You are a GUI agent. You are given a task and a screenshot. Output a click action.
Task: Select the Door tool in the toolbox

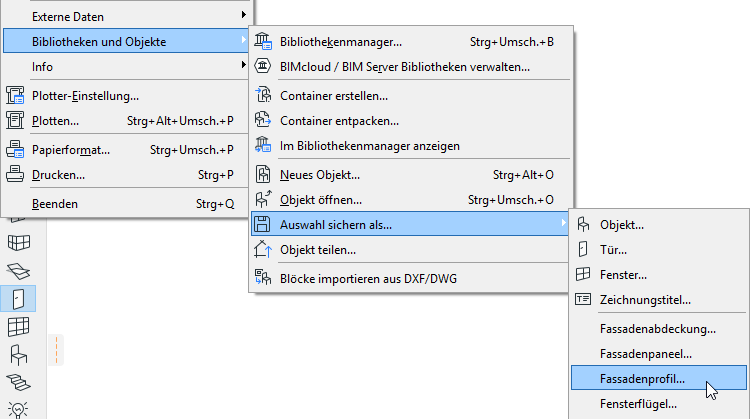click(x=19, y=298)
